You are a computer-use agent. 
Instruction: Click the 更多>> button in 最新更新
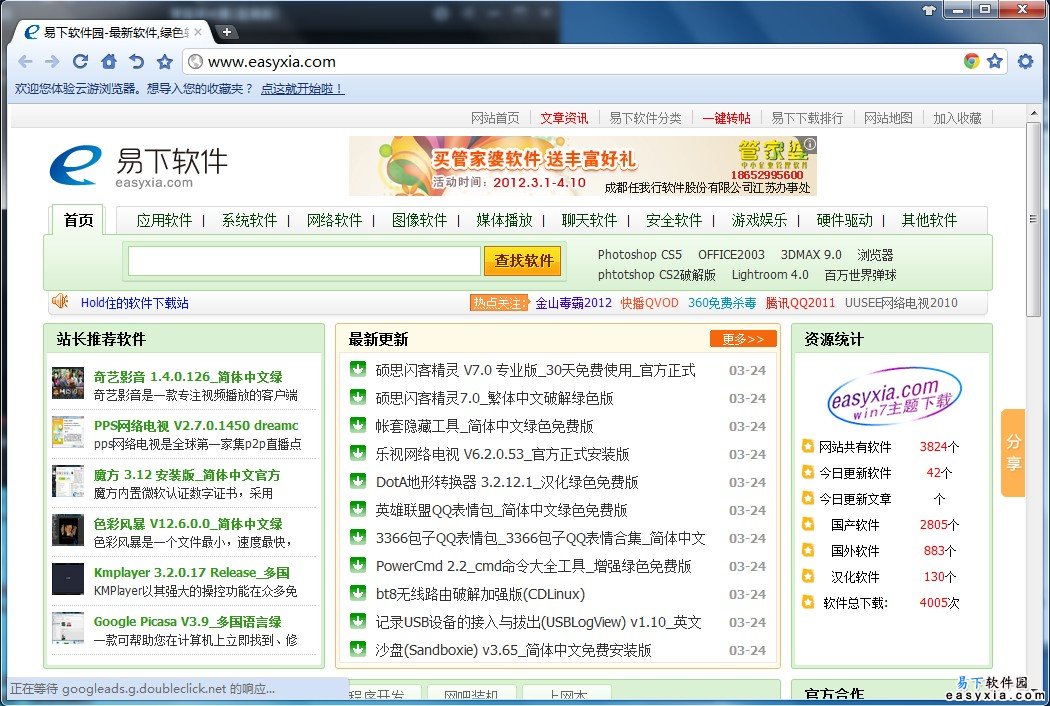click(x=742, y=339)
